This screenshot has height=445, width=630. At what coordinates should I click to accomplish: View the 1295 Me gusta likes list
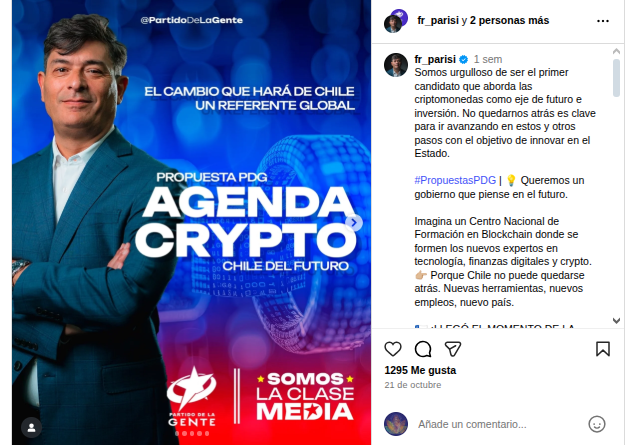point(420,370)
